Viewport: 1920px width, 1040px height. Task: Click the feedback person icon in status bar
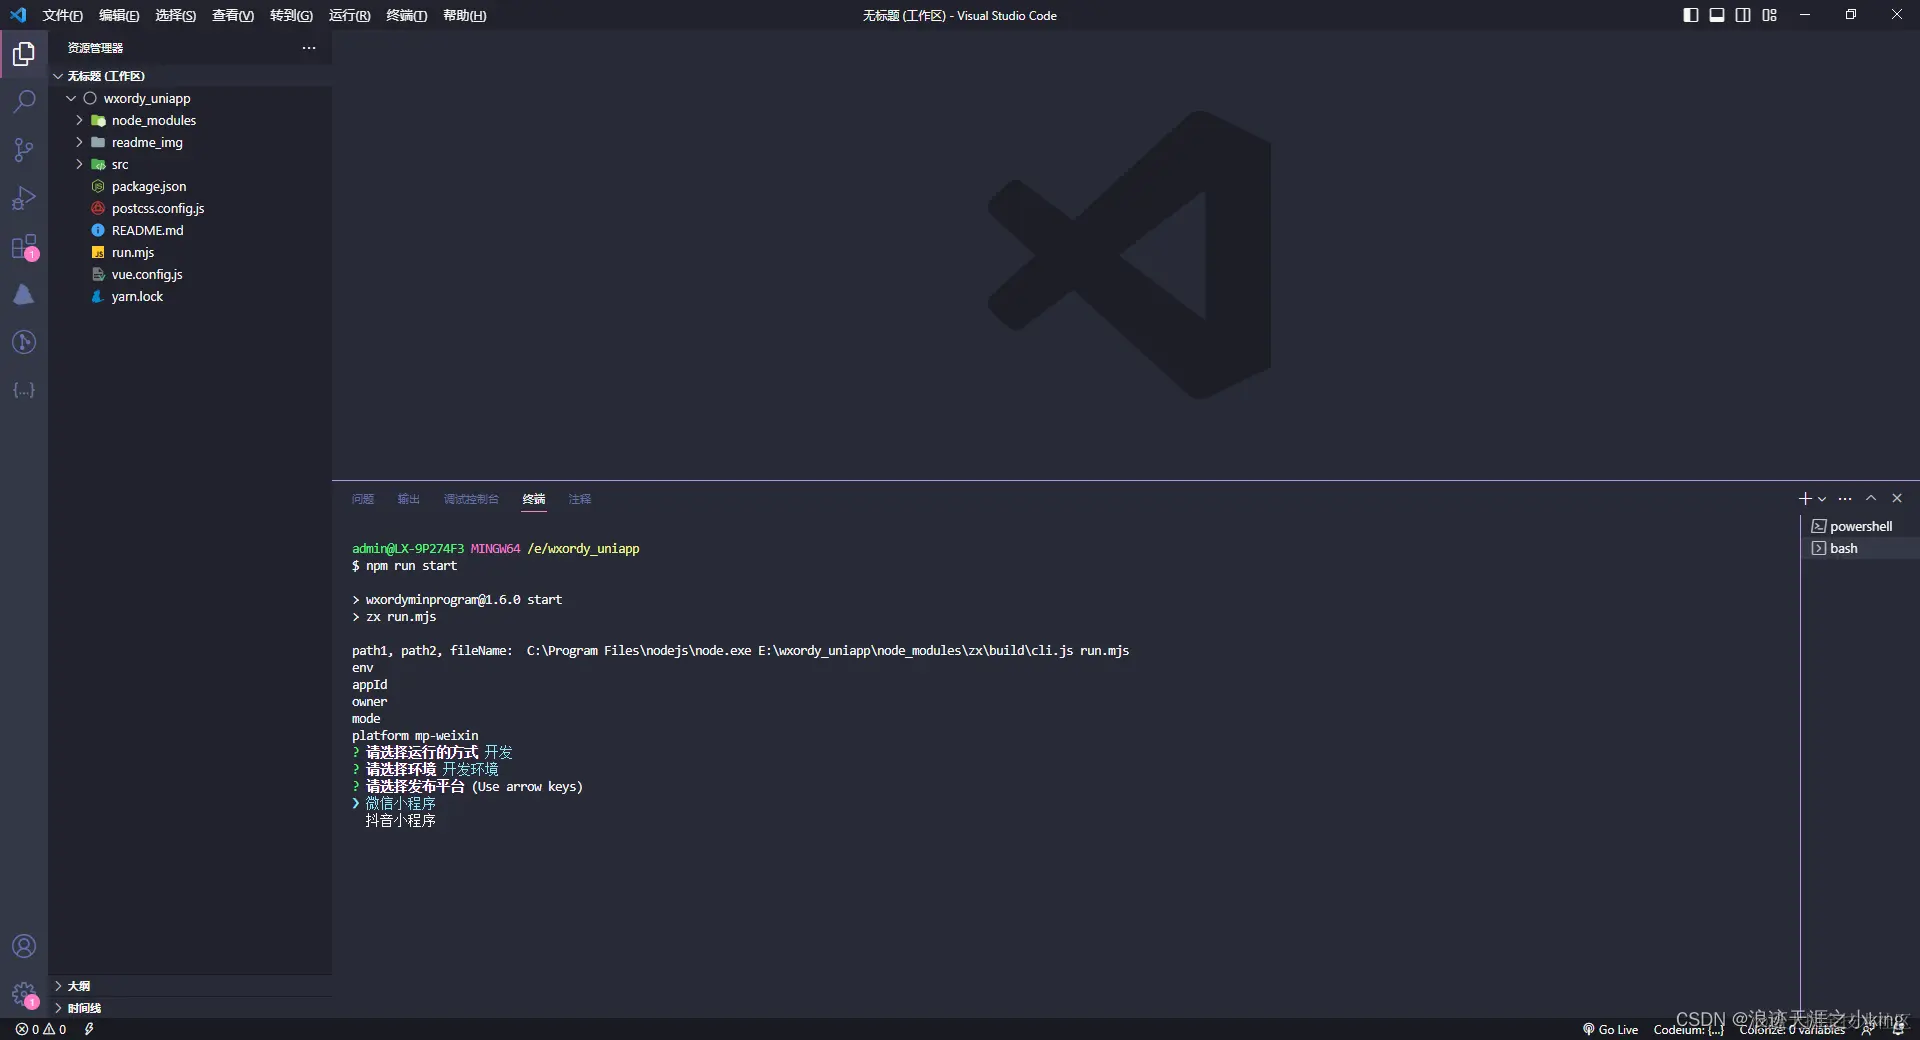1867,1029
